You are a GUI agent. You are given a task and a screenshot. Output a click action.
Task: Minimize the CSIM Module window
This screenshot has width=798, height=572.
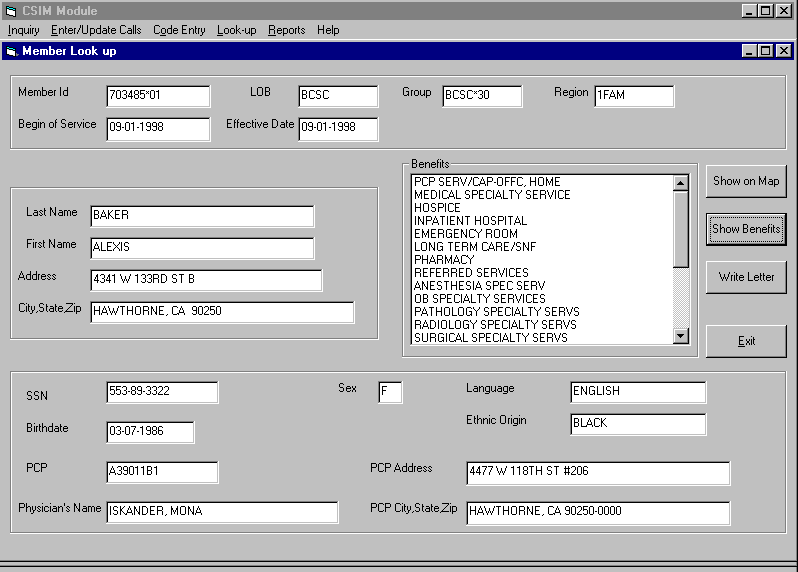(x=749, y=11)
